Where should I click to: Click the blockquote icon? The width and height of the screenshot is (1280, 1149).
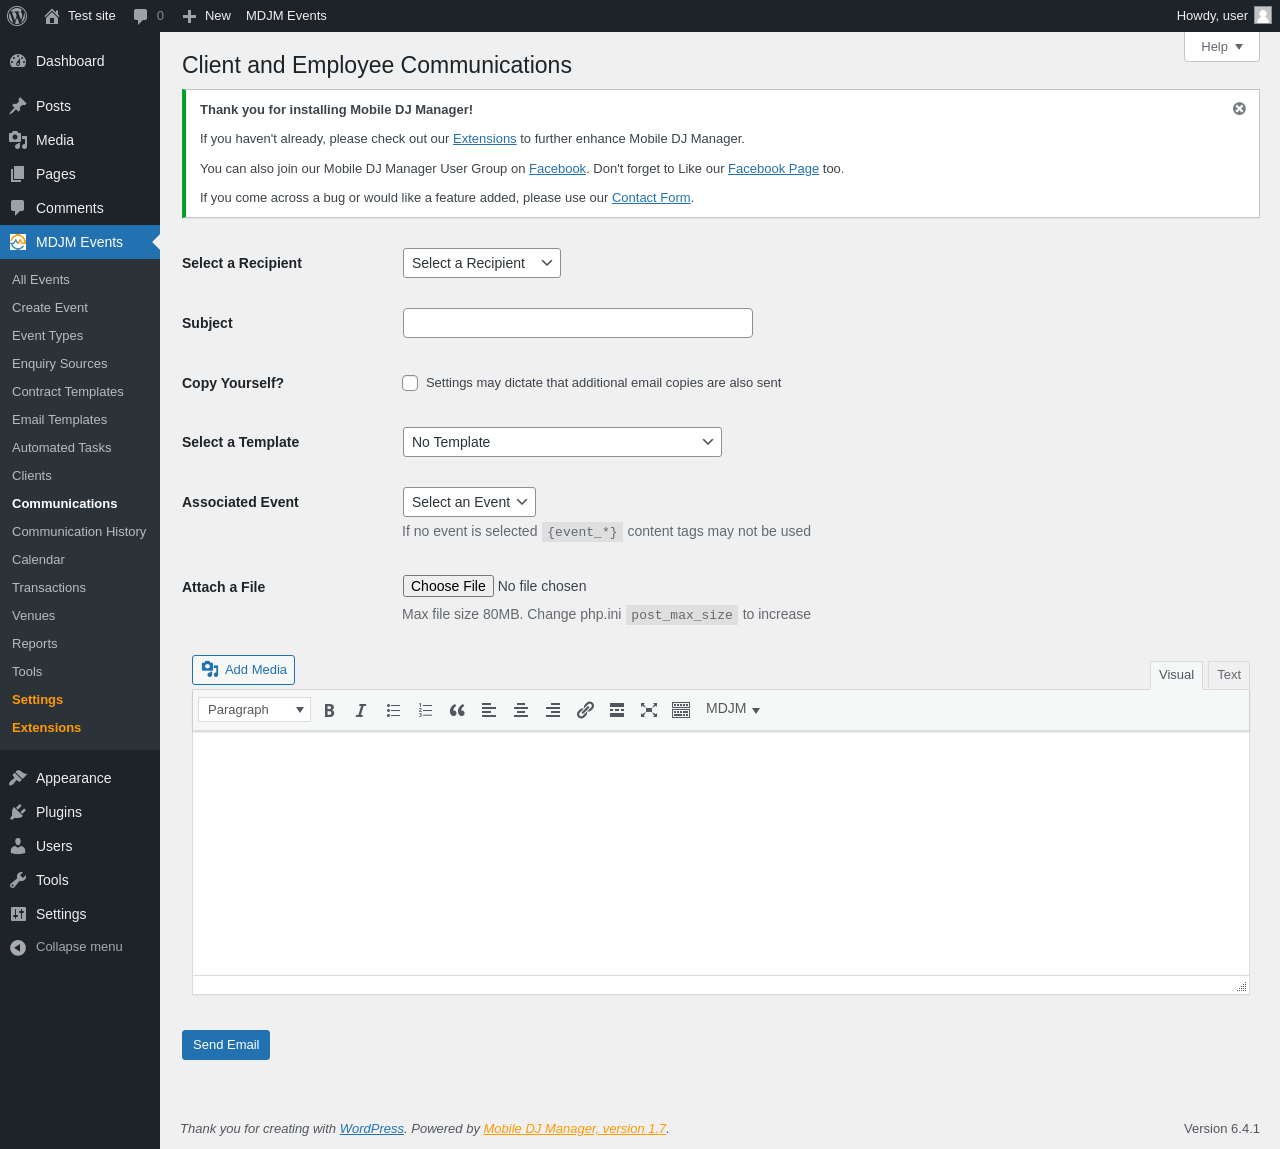457,710
